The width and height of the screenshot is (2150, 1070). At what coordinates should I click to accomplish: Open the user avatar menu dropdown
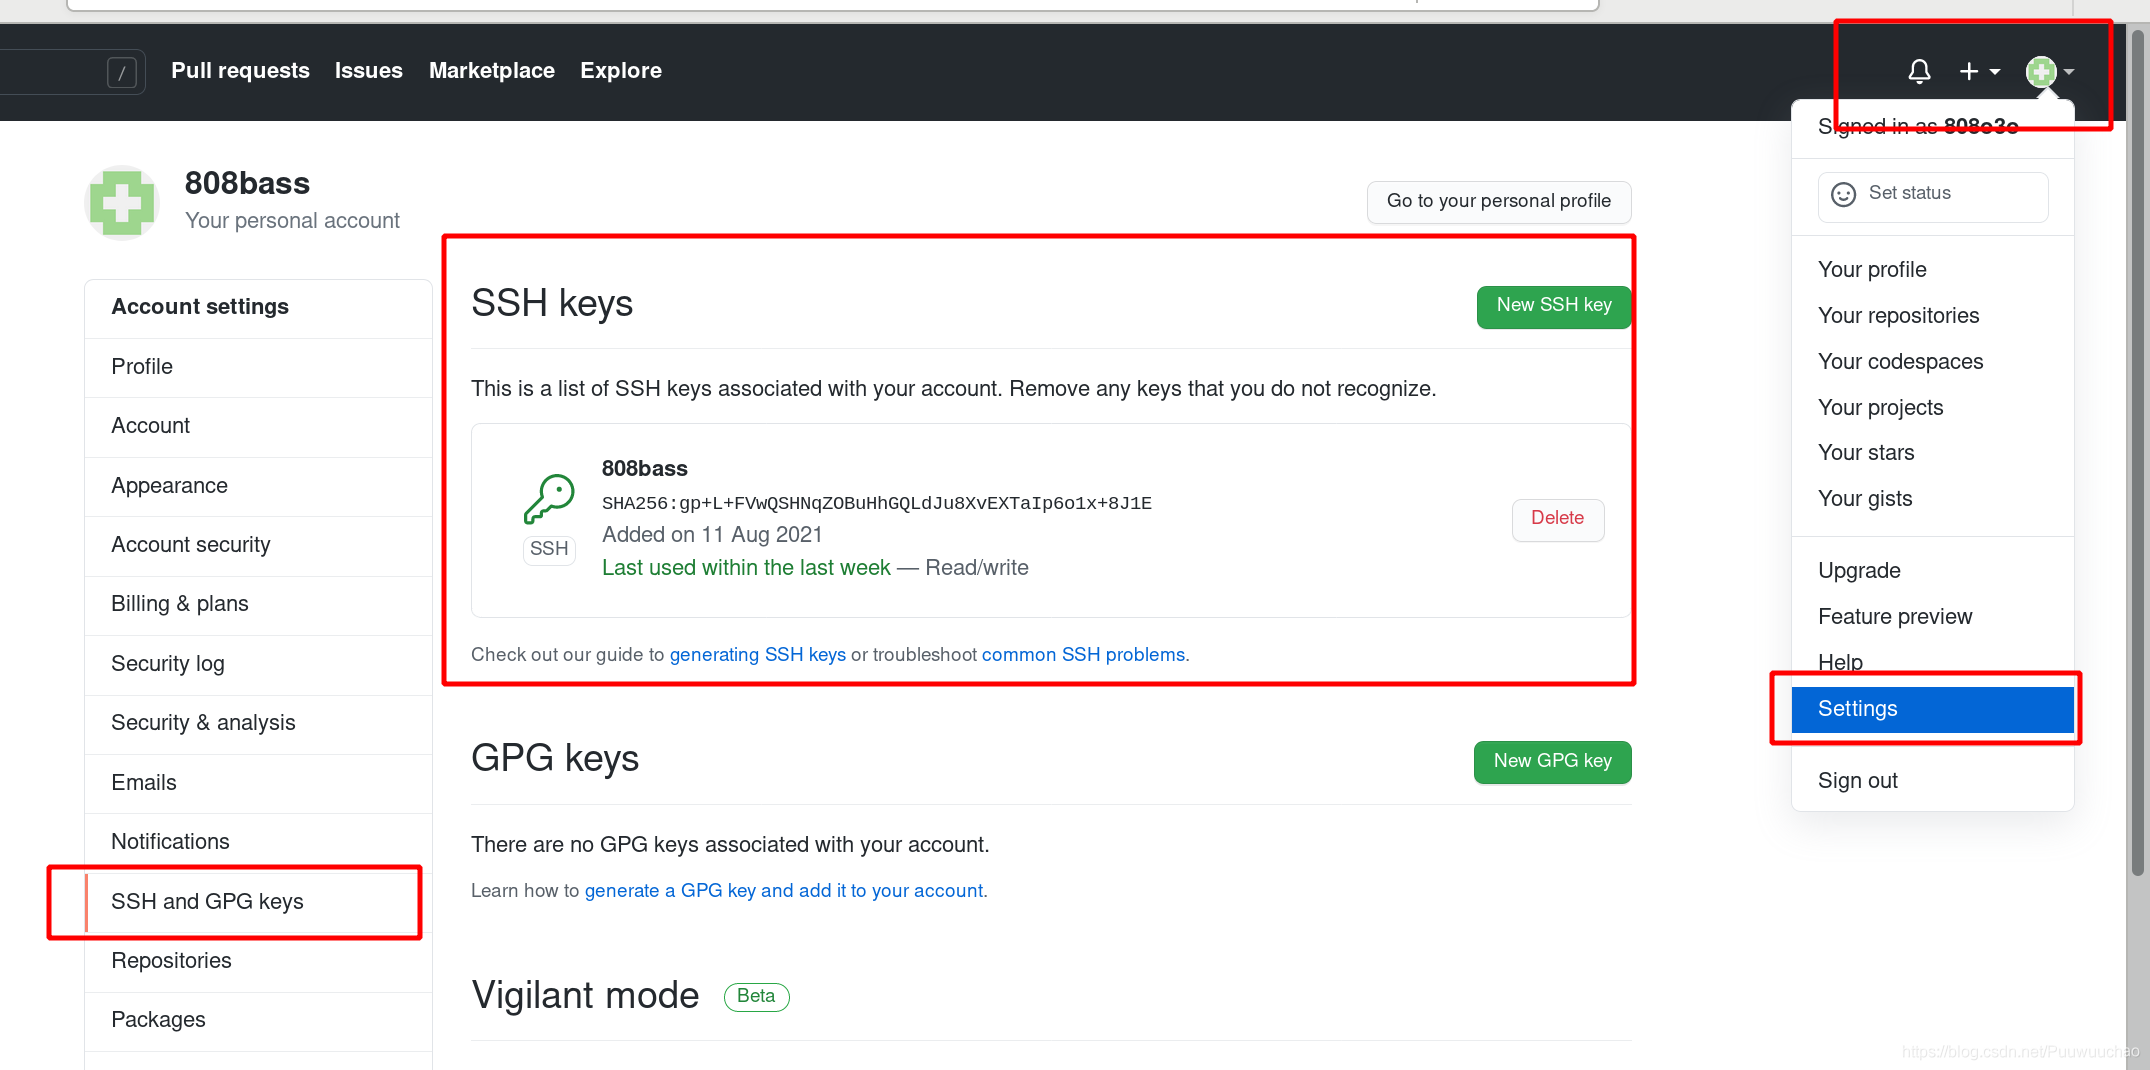[2049, 71]
